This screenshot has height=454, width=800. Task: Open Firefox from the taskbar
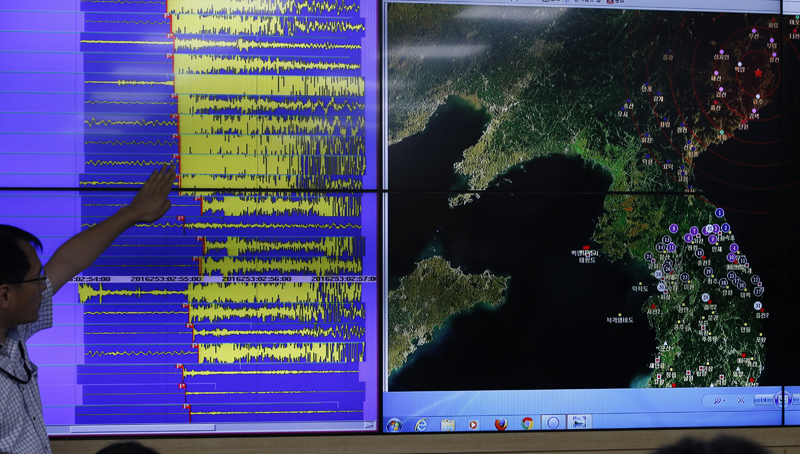click(500, 423)
